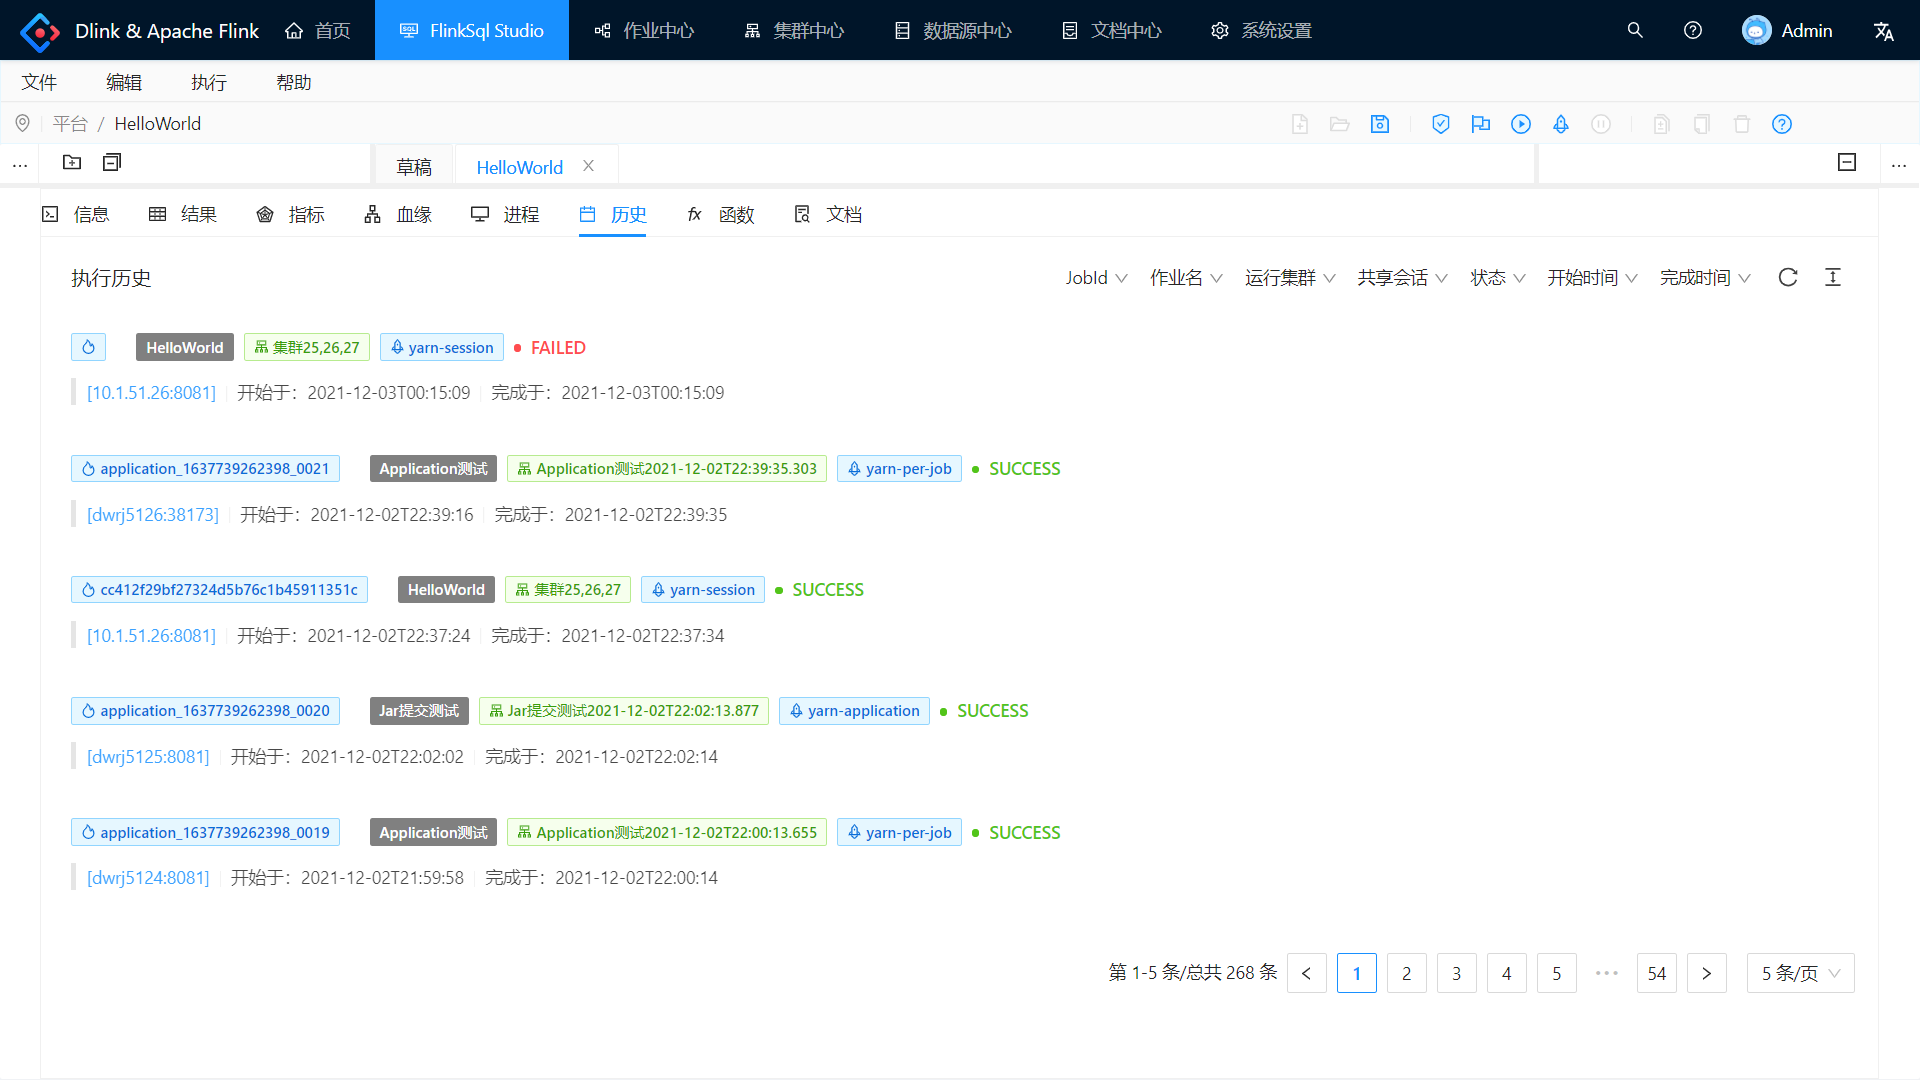The width and height of the screenshot is (1920, 1080).
Task: Click the language switch icon
Action: pyautogui.click(x=1884, y=31)
